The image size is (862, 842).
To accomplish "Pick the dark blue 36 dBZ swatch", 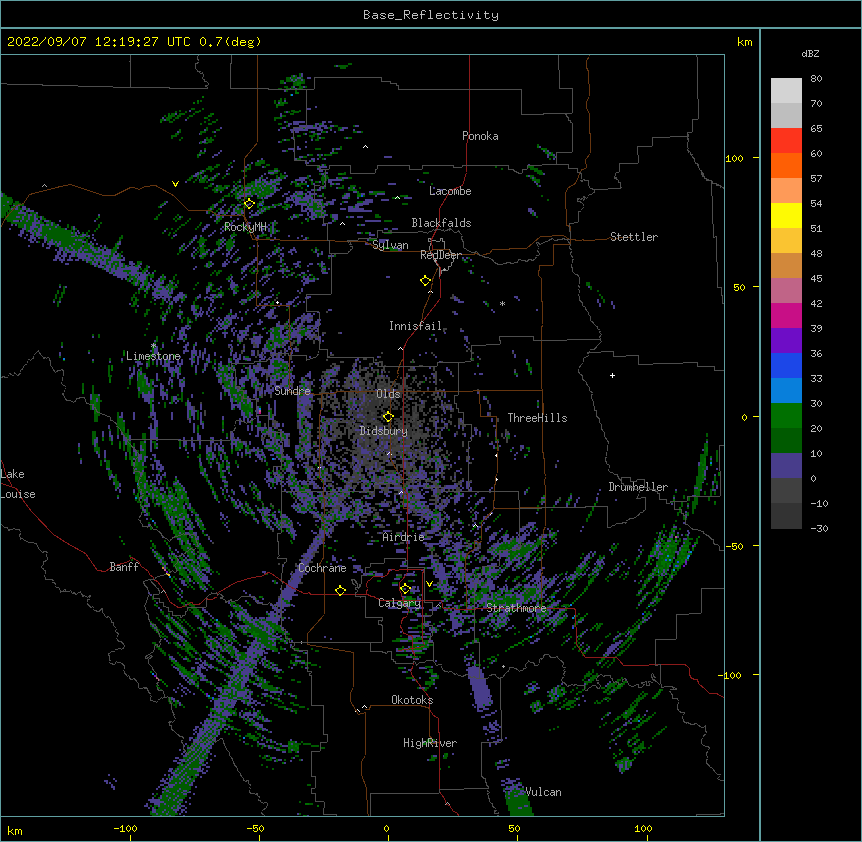I will (786, 365).
